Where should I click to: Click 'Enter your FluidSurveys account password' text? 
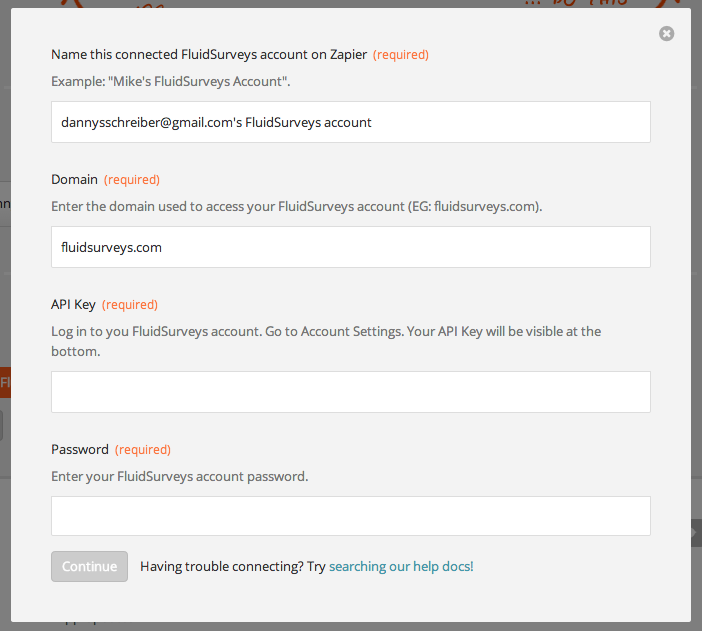coord(180,476)
